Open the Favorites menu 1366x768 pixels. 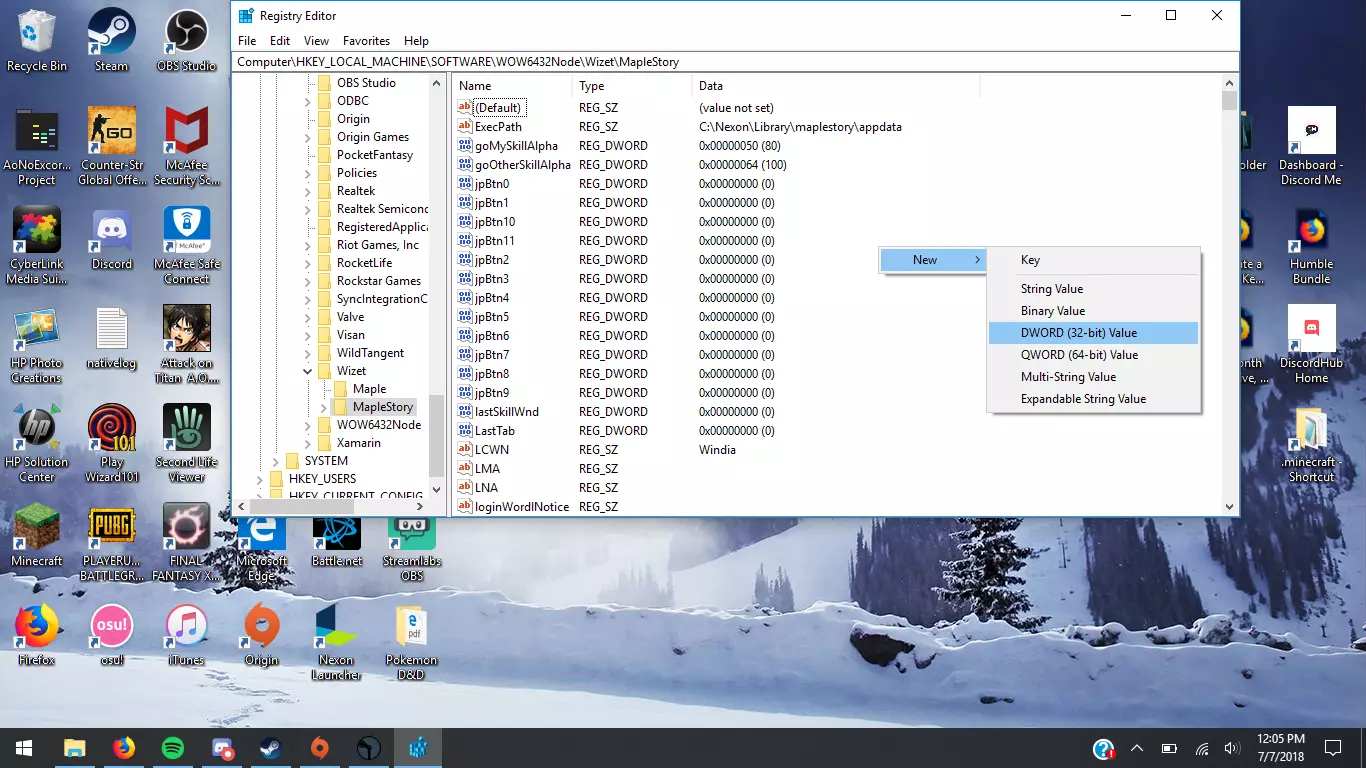coord(366,41)
